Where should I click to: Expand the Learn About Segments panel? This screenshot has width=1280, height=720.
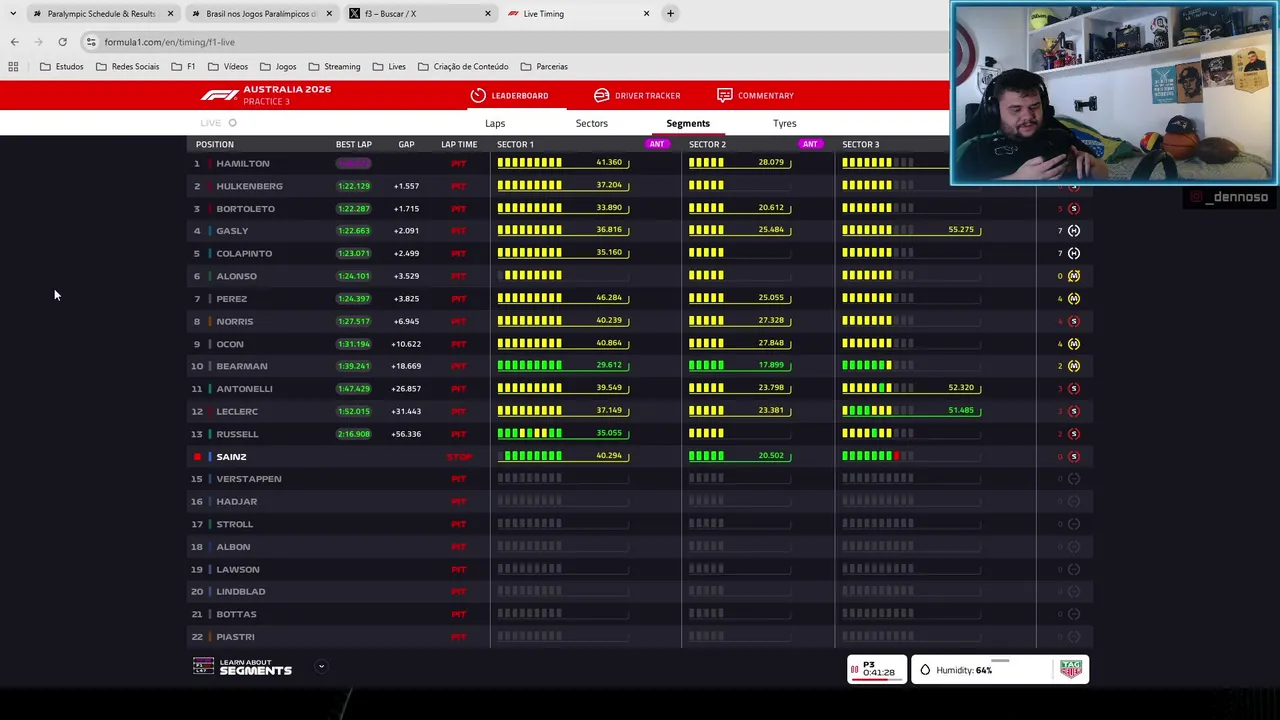click(x=321, y=666)
